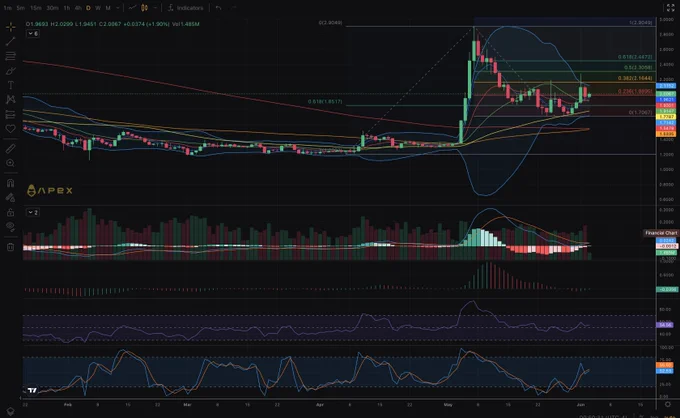Click the 0.618(1.8517) Fibonacci label
The height and width of the screenshot is (418, 680).
[x=325, y=101]
